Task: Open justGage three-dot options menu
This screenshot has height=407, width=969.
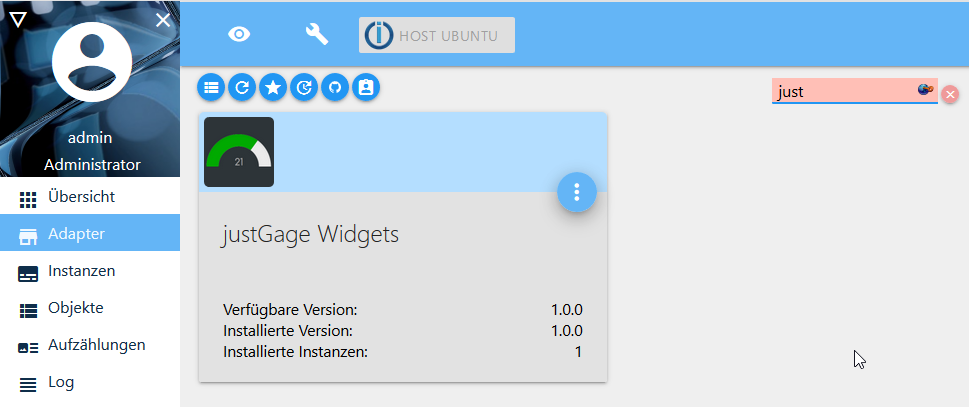Action: (577, 192)
